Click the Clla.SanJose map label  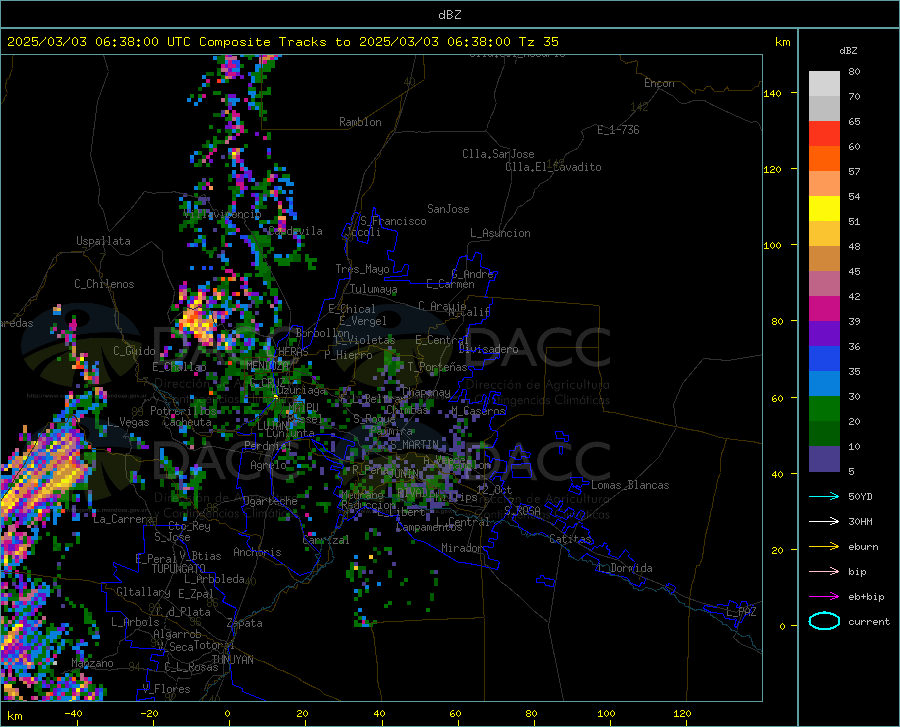coord(498,154)
